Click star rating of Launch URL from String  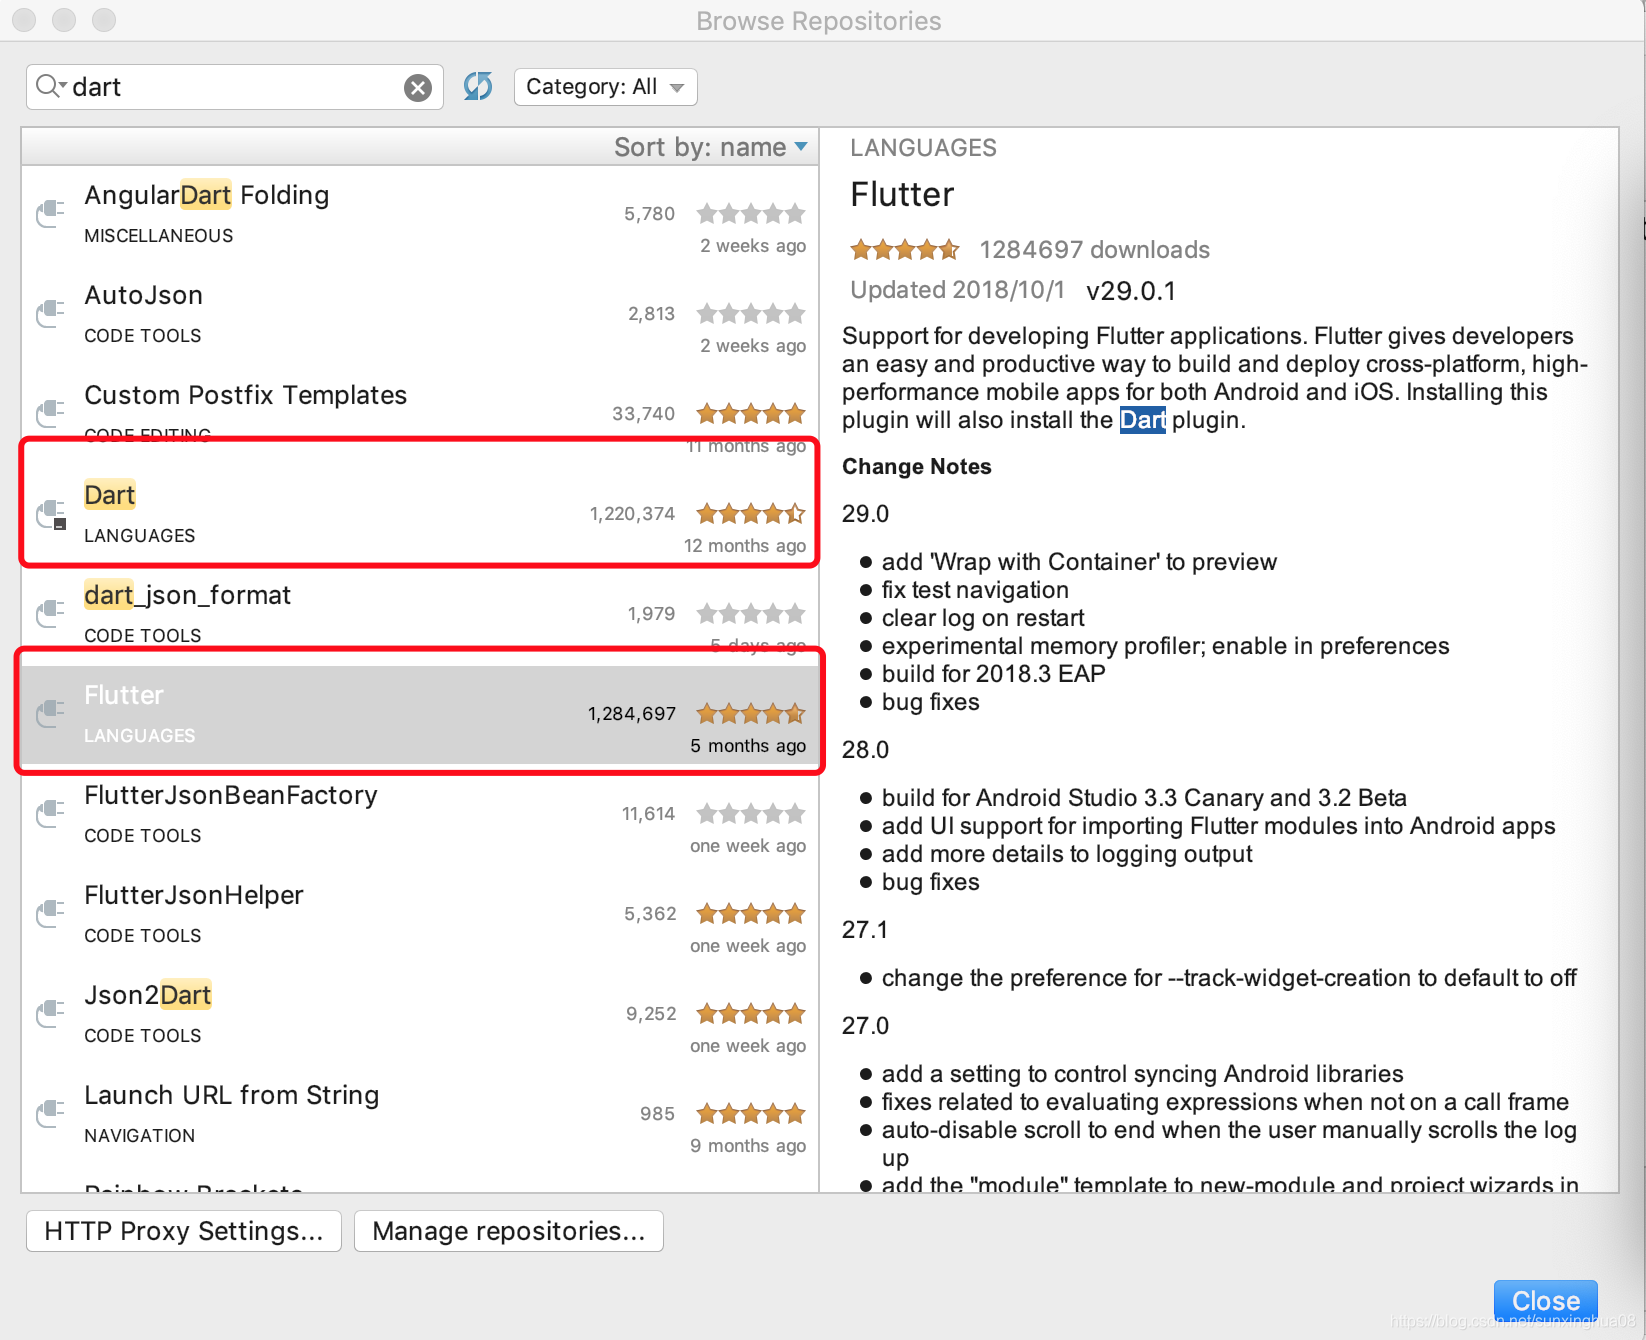click(x=751, y=1114)
